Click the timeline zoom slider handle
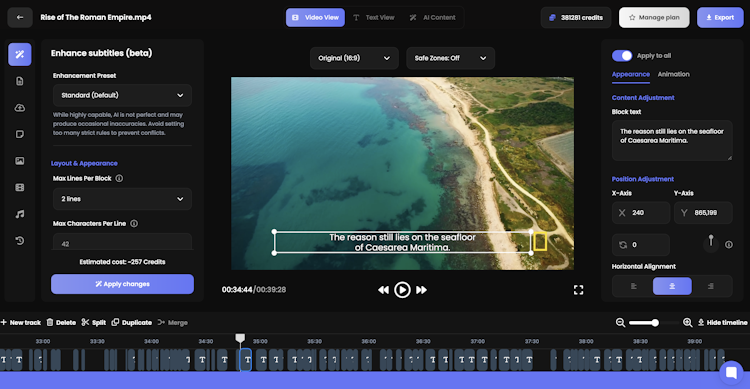The image size is (750, 389). 655,323
